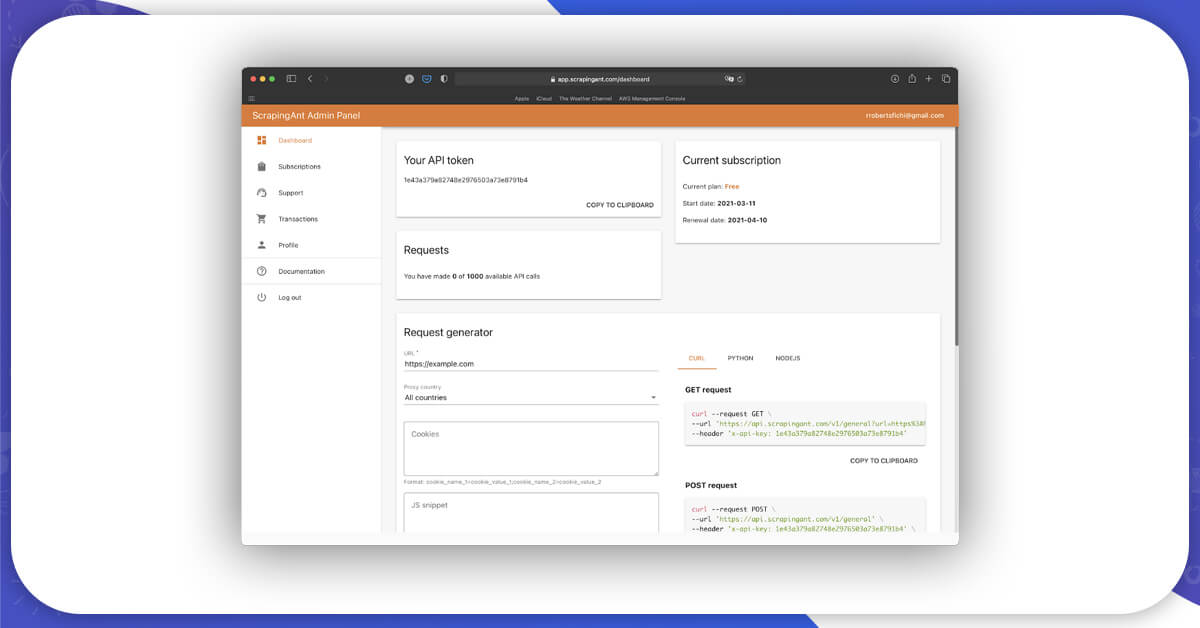Image resolution: width=1200 pixels, height=628 pixels.
Task: Open Documentation menu item
Action: (x=311, y=271)
